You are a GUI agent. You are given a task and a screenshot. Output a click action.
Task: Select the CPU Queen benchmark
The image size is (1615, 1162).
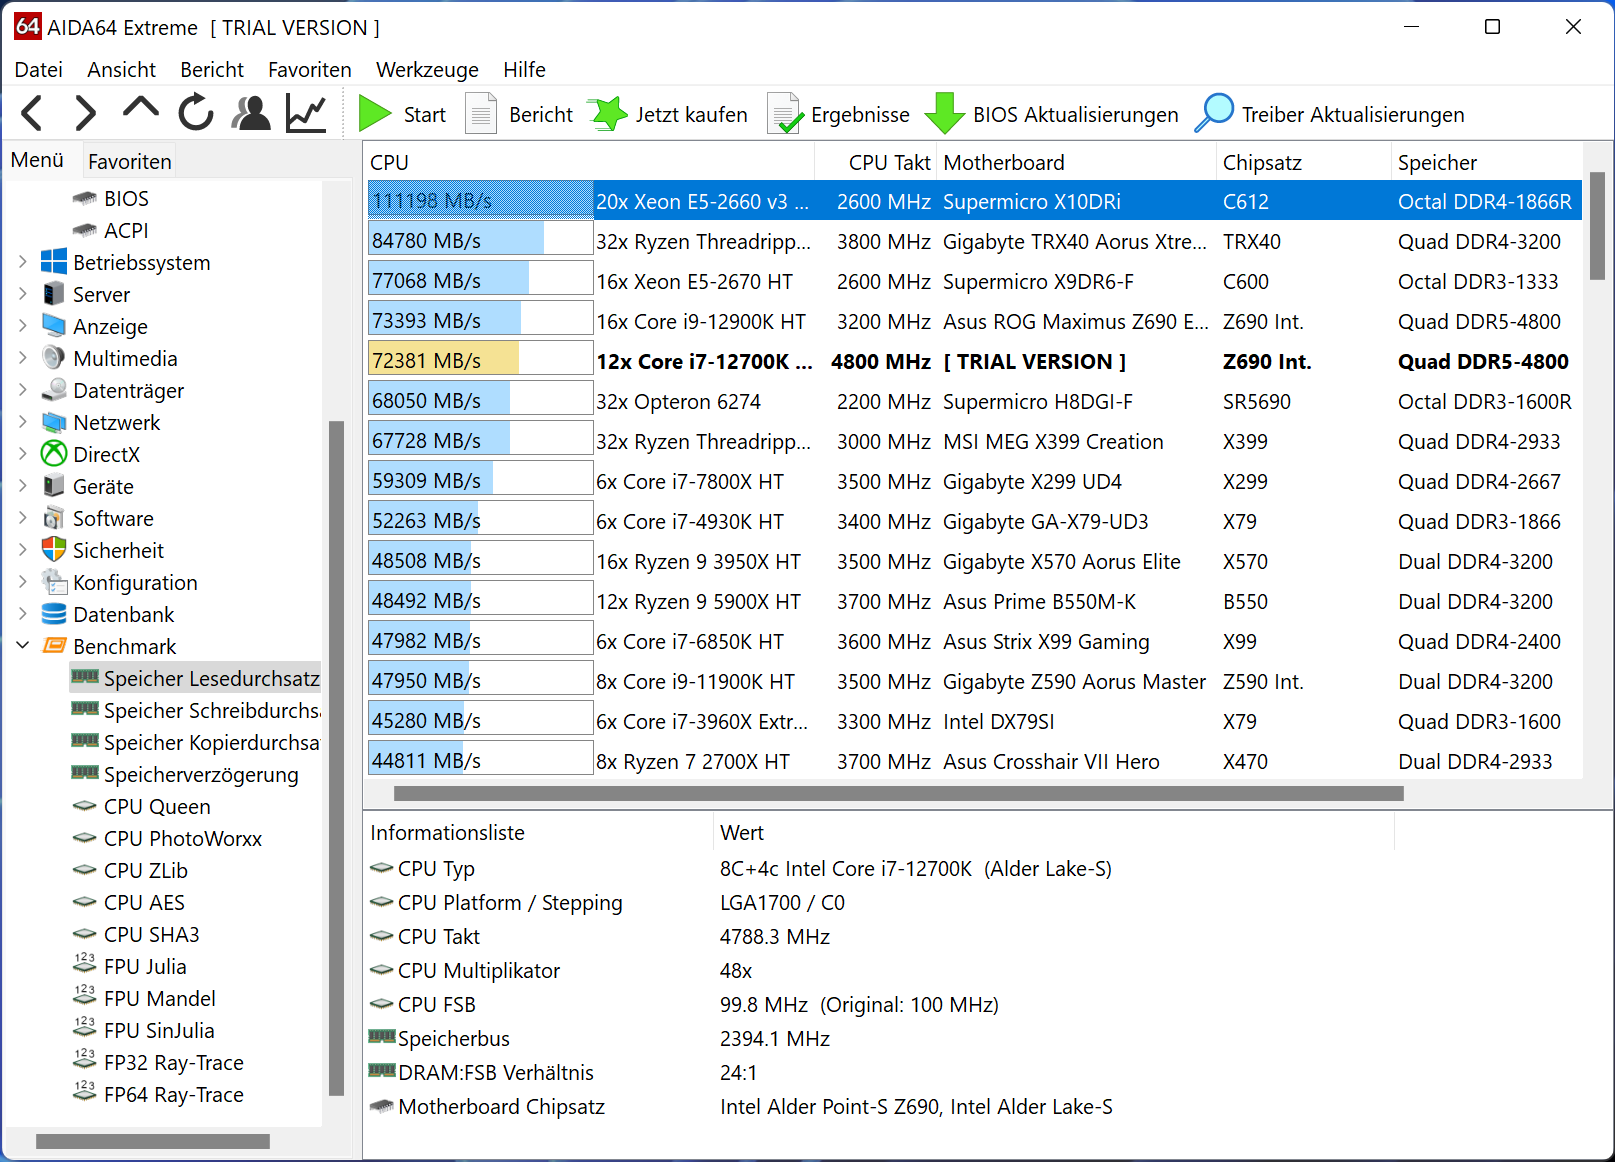click(x=156, y=806)
